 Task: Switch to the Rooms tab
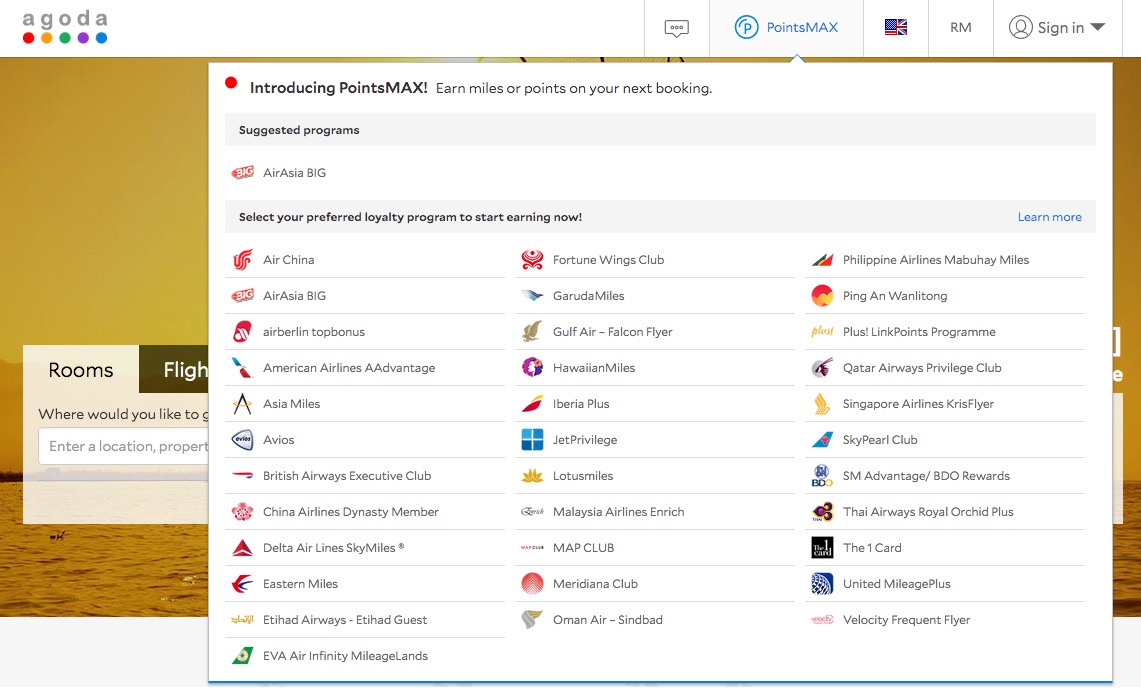pos(81,370)
